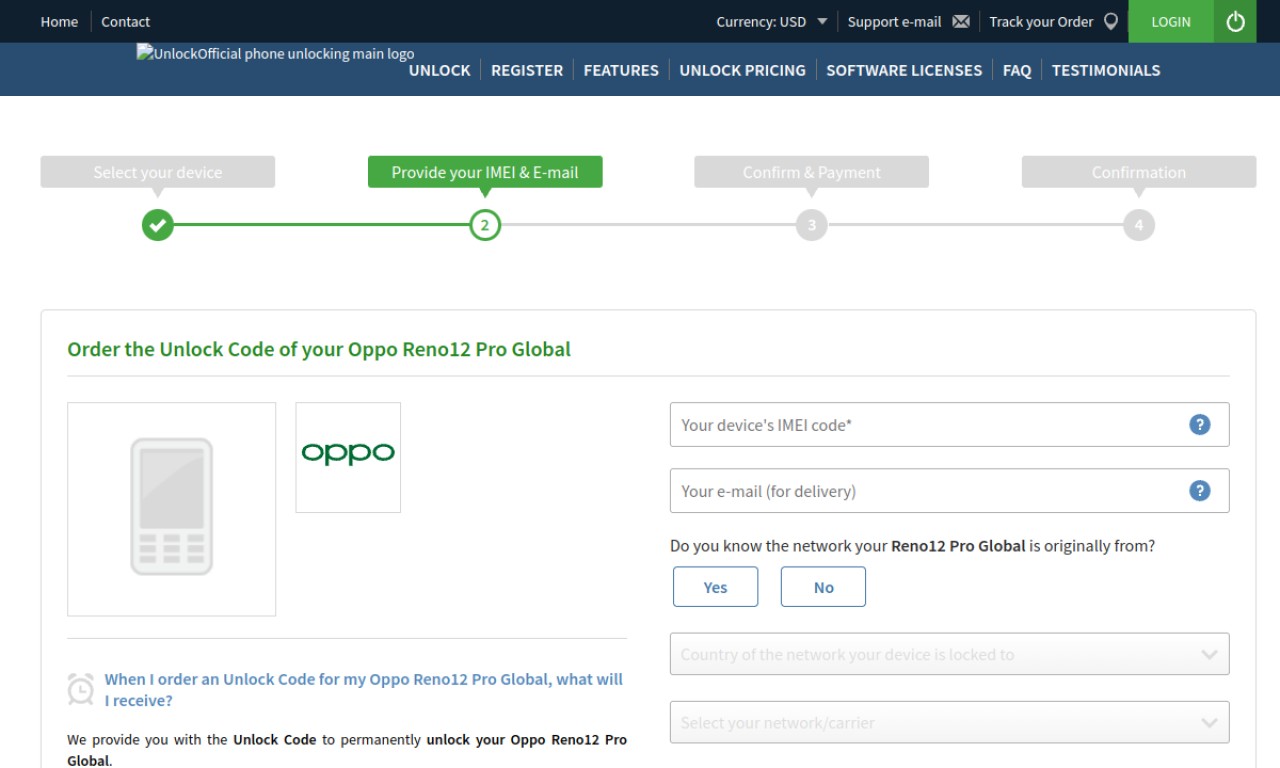Open the UNLOCK PRICING menu item

click(x=742, y=70)
